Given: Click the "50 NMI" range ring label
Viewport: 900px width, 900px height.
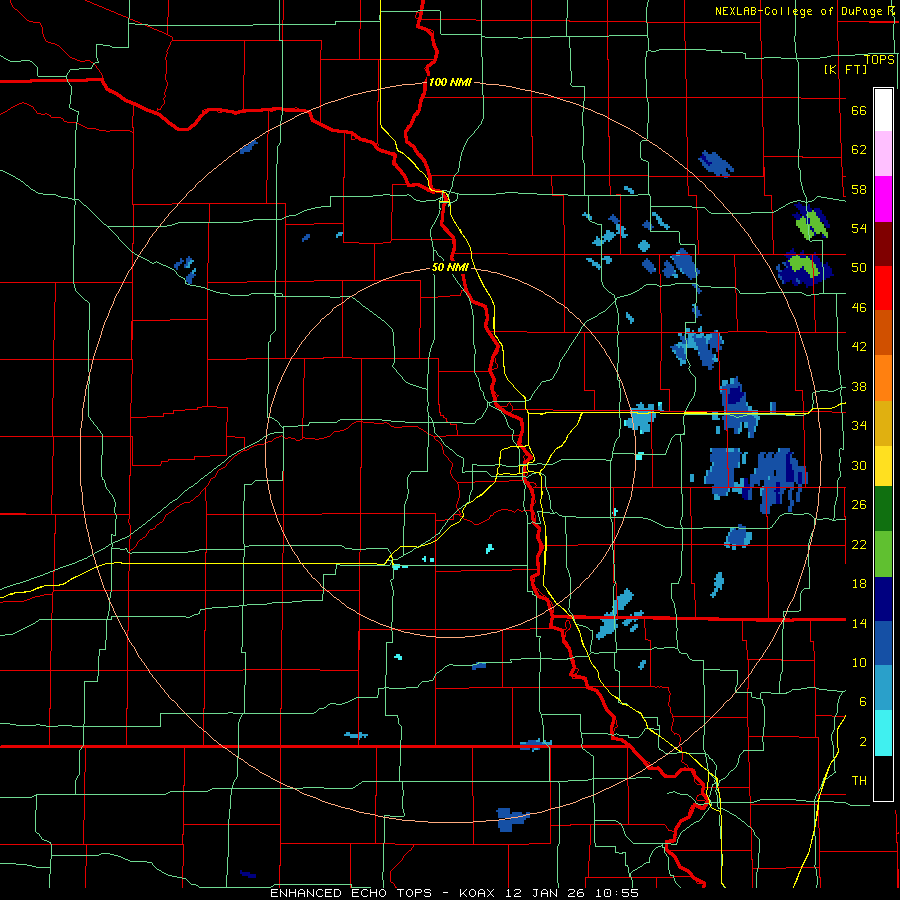Looking at the screenshot, I should (x=450, y=267).
